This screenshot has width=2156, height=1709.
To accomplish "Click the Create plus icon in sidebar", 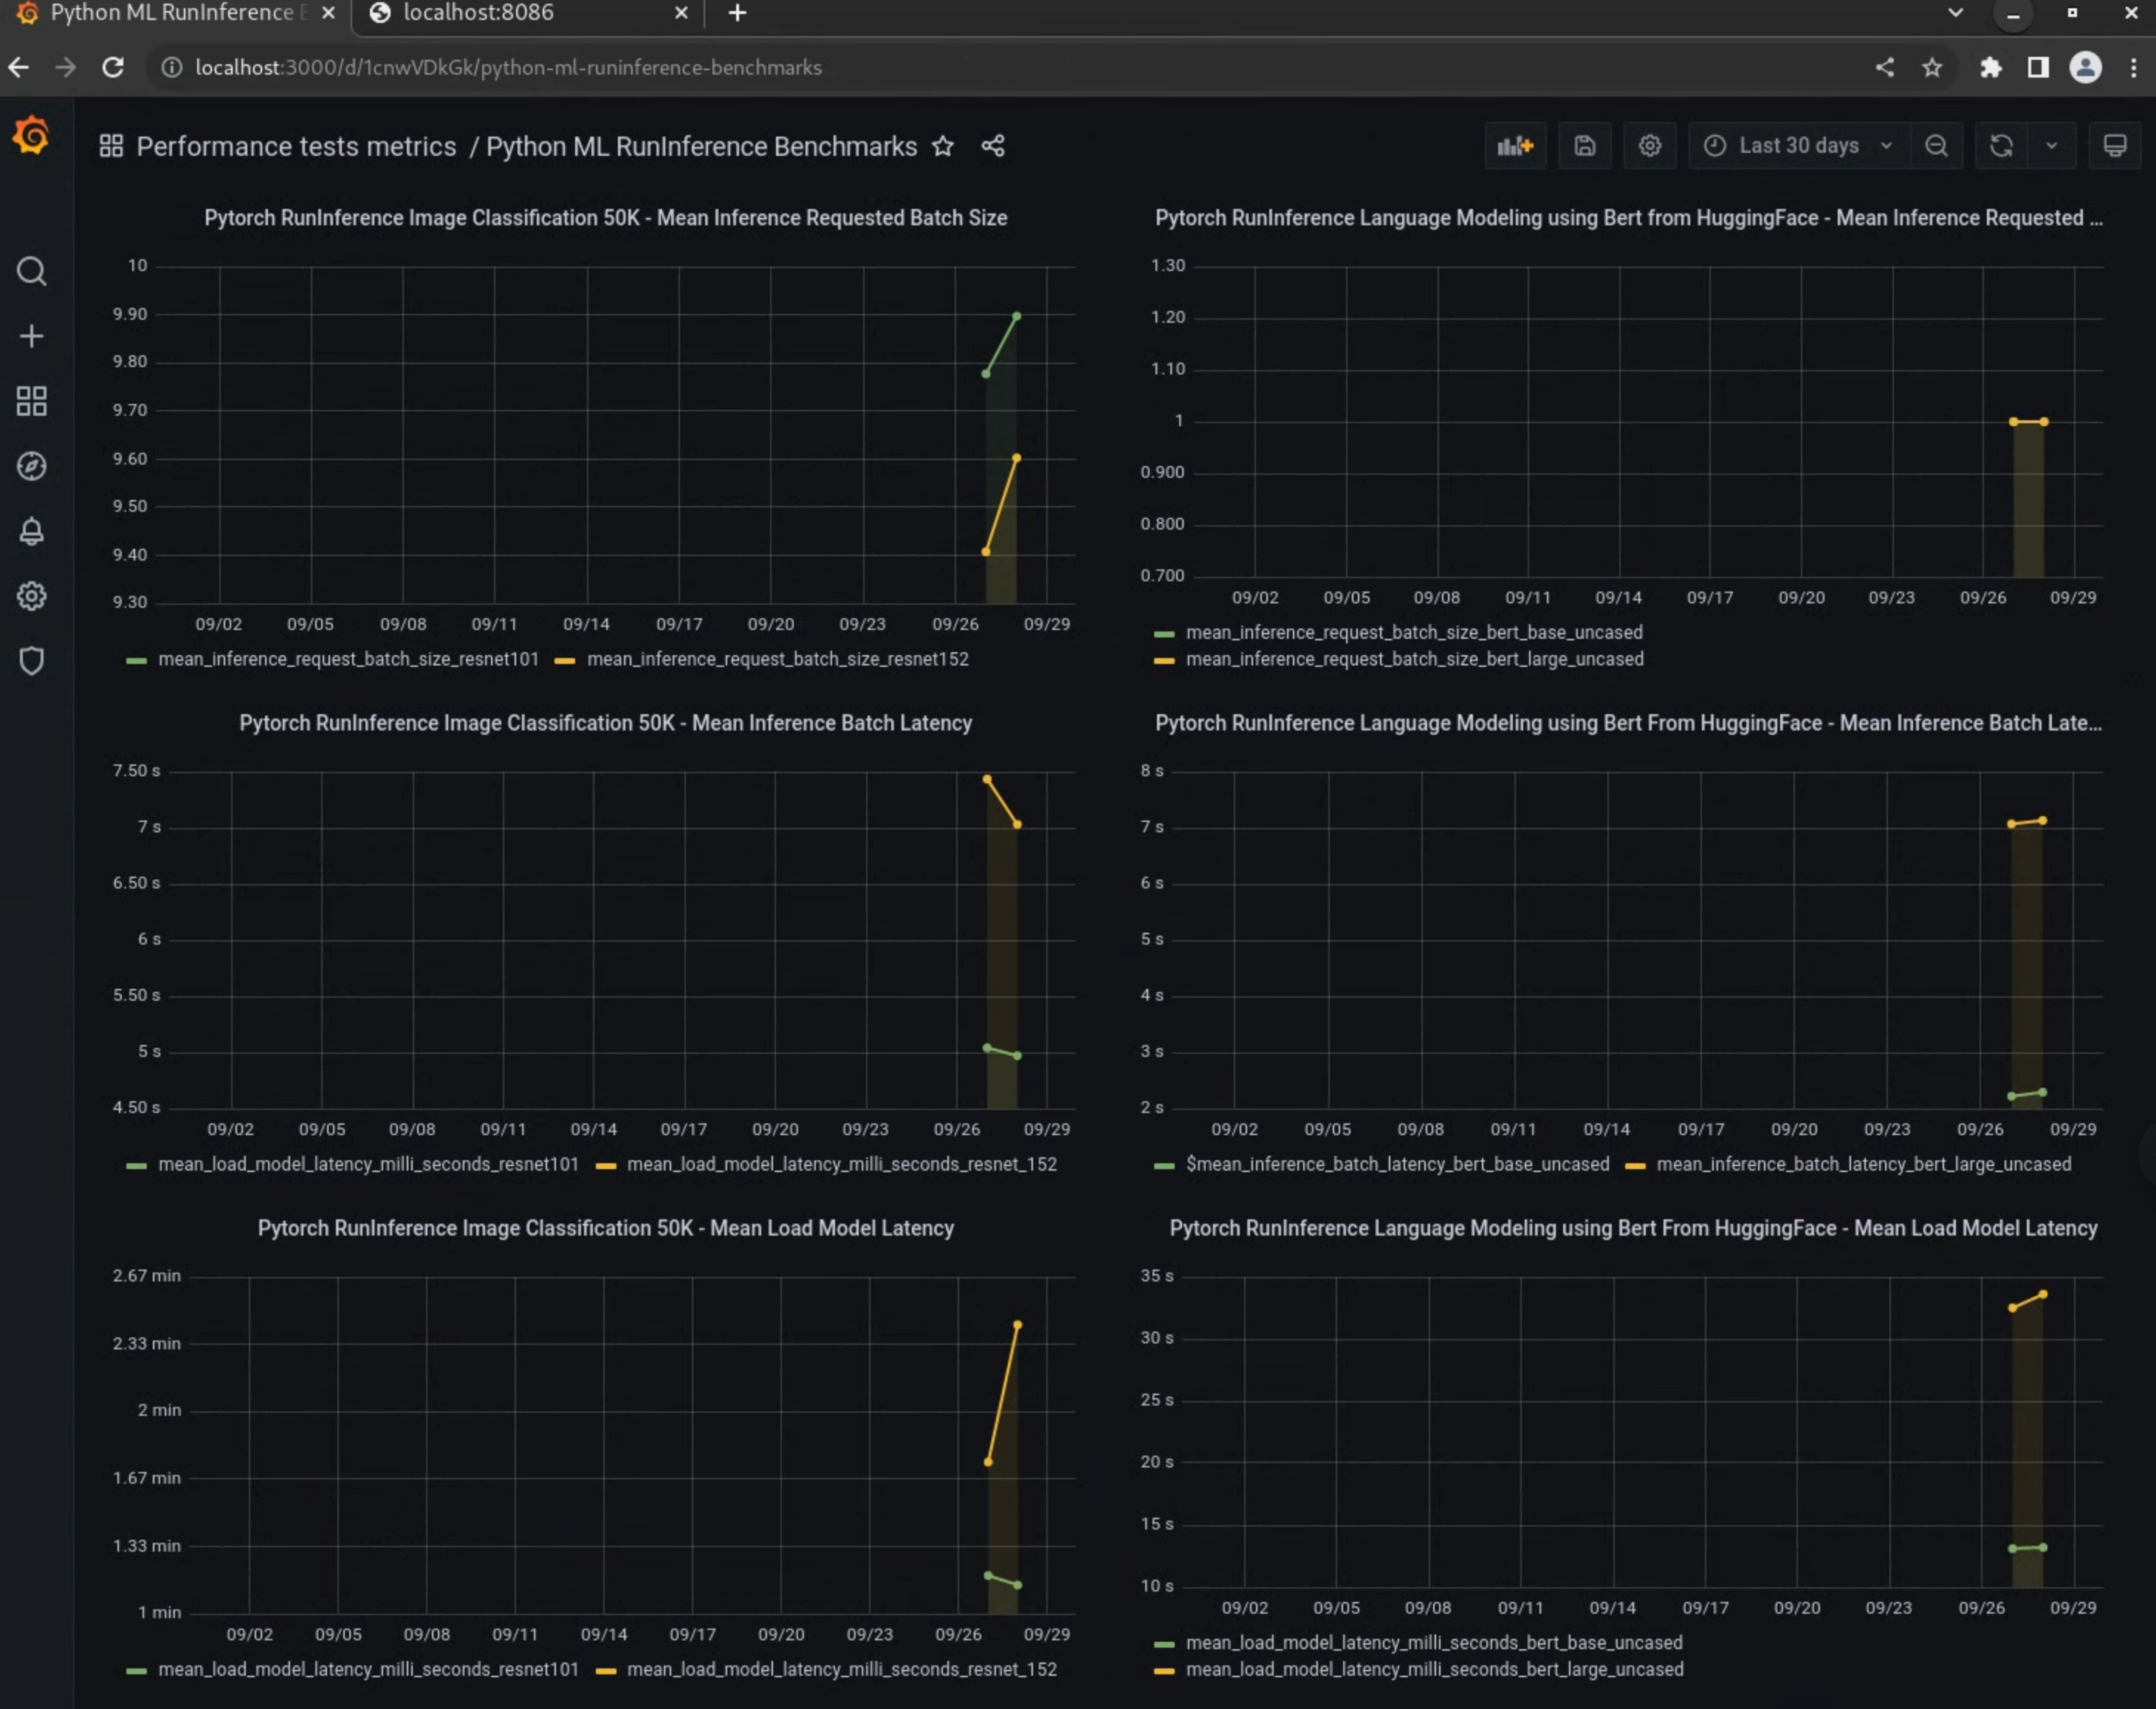I will [31, 336].
